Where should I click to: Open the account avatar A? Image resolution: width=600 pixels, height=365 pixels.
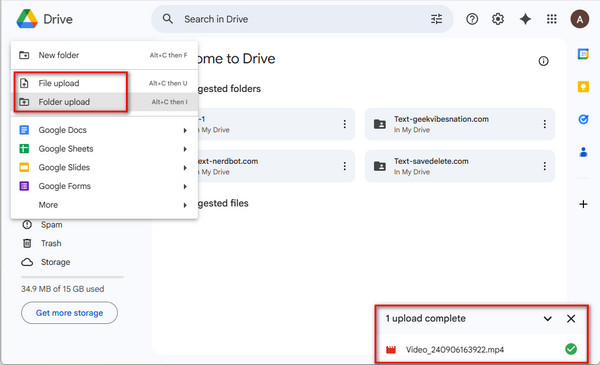coord(580,19)
